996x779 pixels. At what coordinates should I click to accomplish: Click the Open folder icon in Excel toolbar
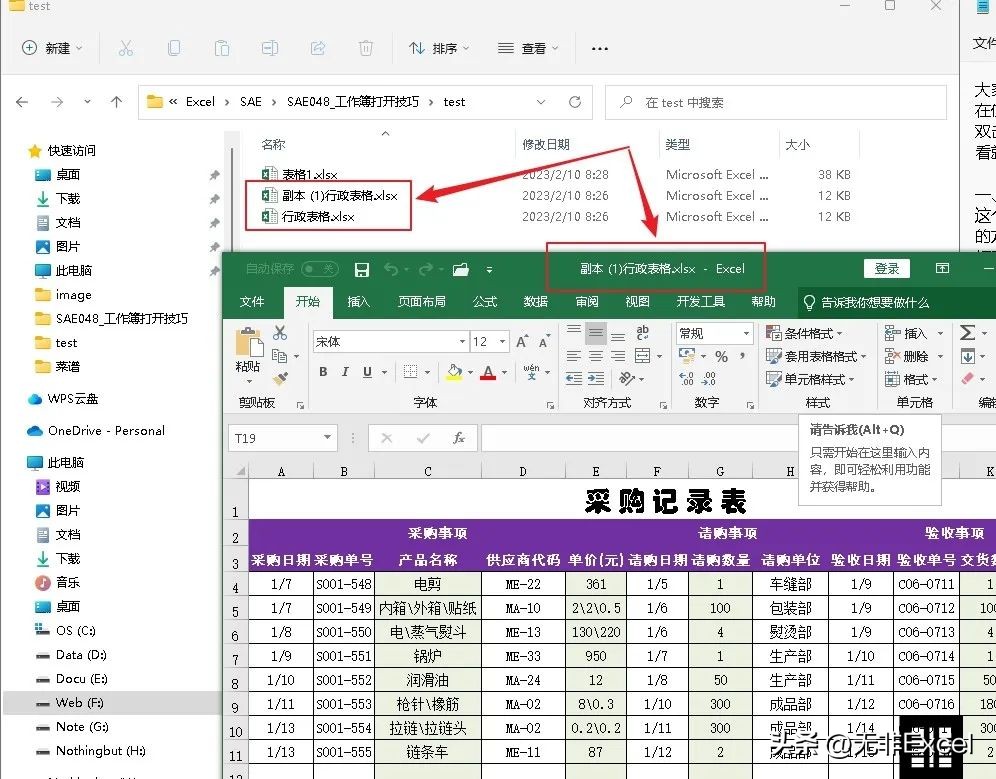click(x=461, y=269)
